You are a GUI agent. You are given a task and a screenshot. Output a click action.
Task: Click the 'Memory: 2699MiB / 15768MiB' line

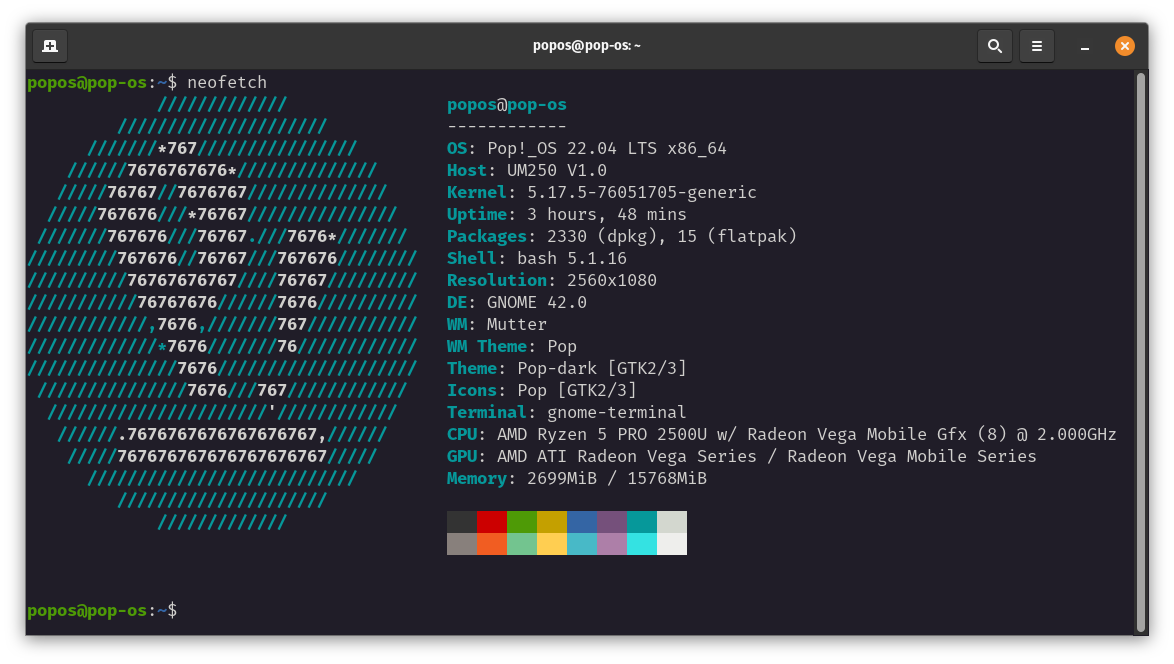click(577, 478)
